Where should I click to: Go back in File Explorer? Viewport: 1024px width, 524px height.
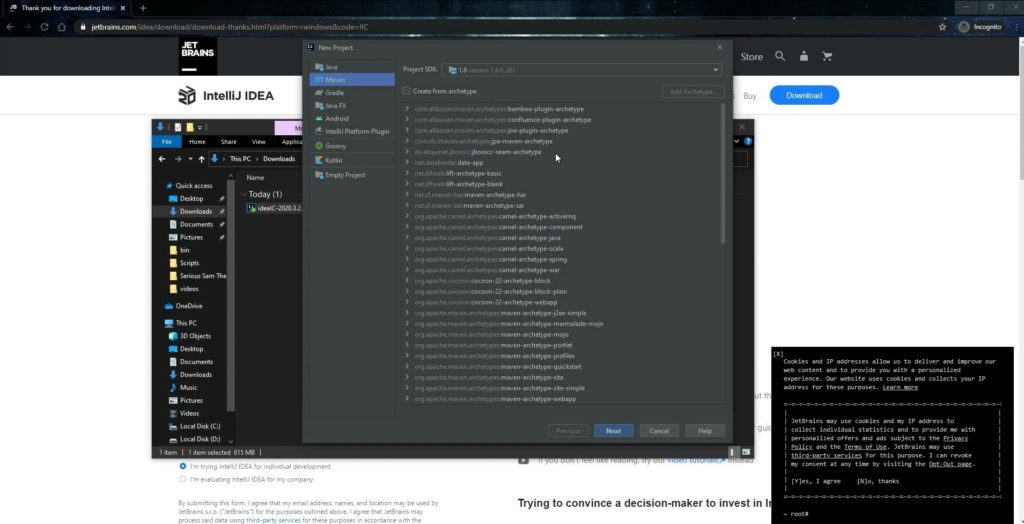(162, 159)
